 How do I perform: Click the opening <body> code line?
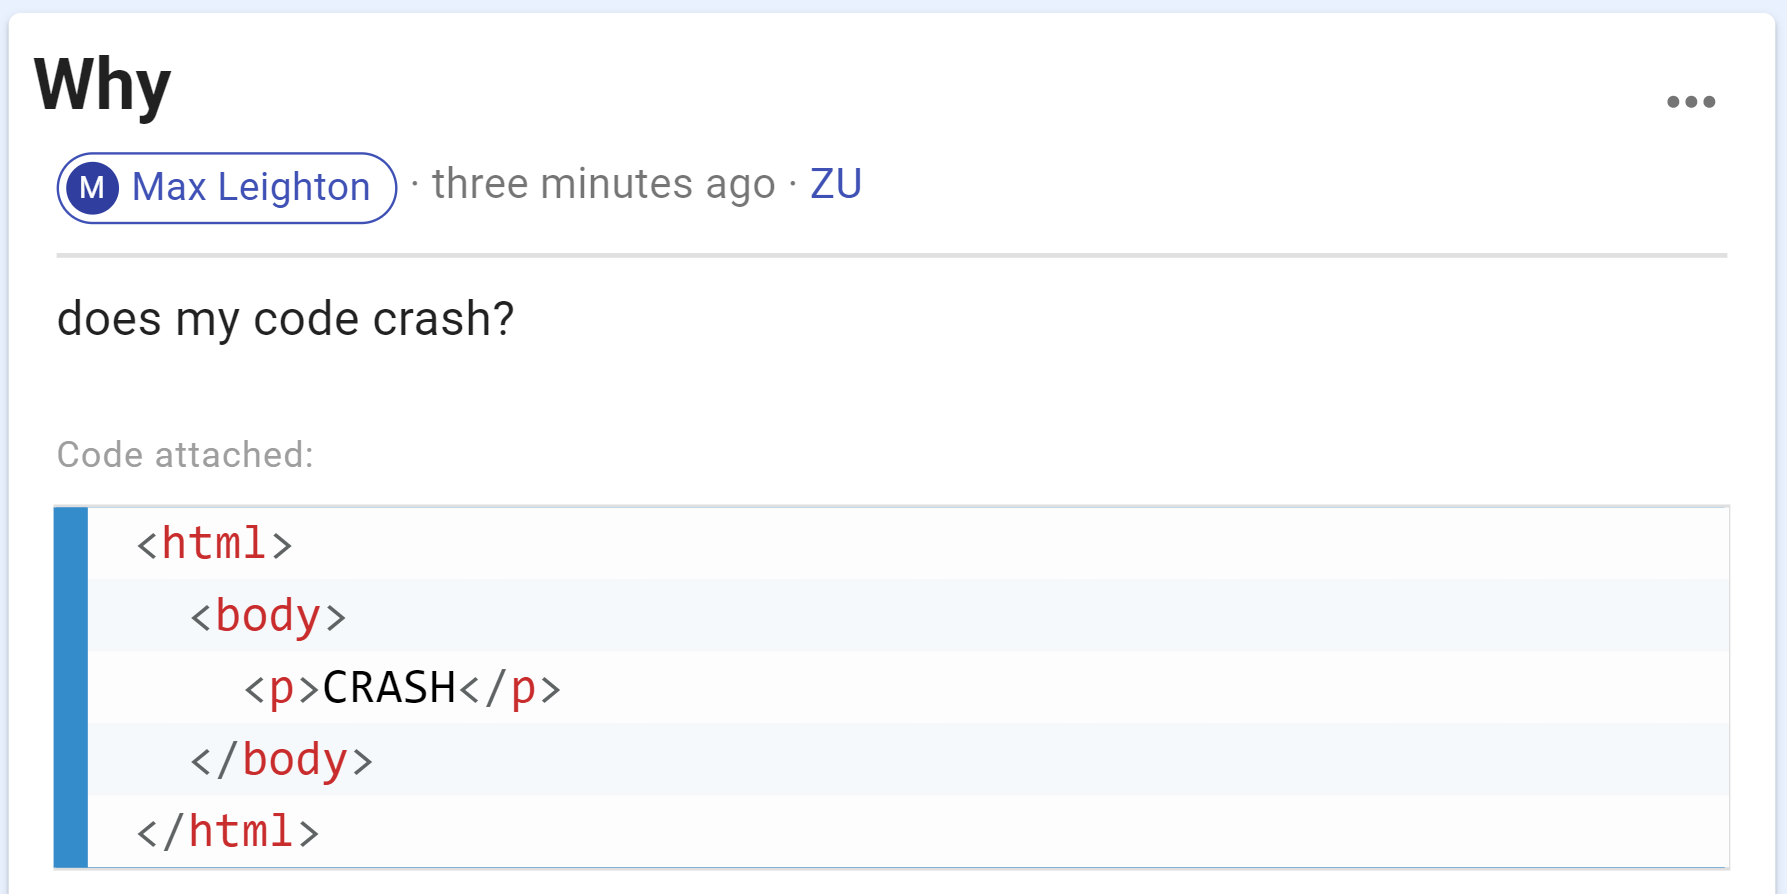909,615
